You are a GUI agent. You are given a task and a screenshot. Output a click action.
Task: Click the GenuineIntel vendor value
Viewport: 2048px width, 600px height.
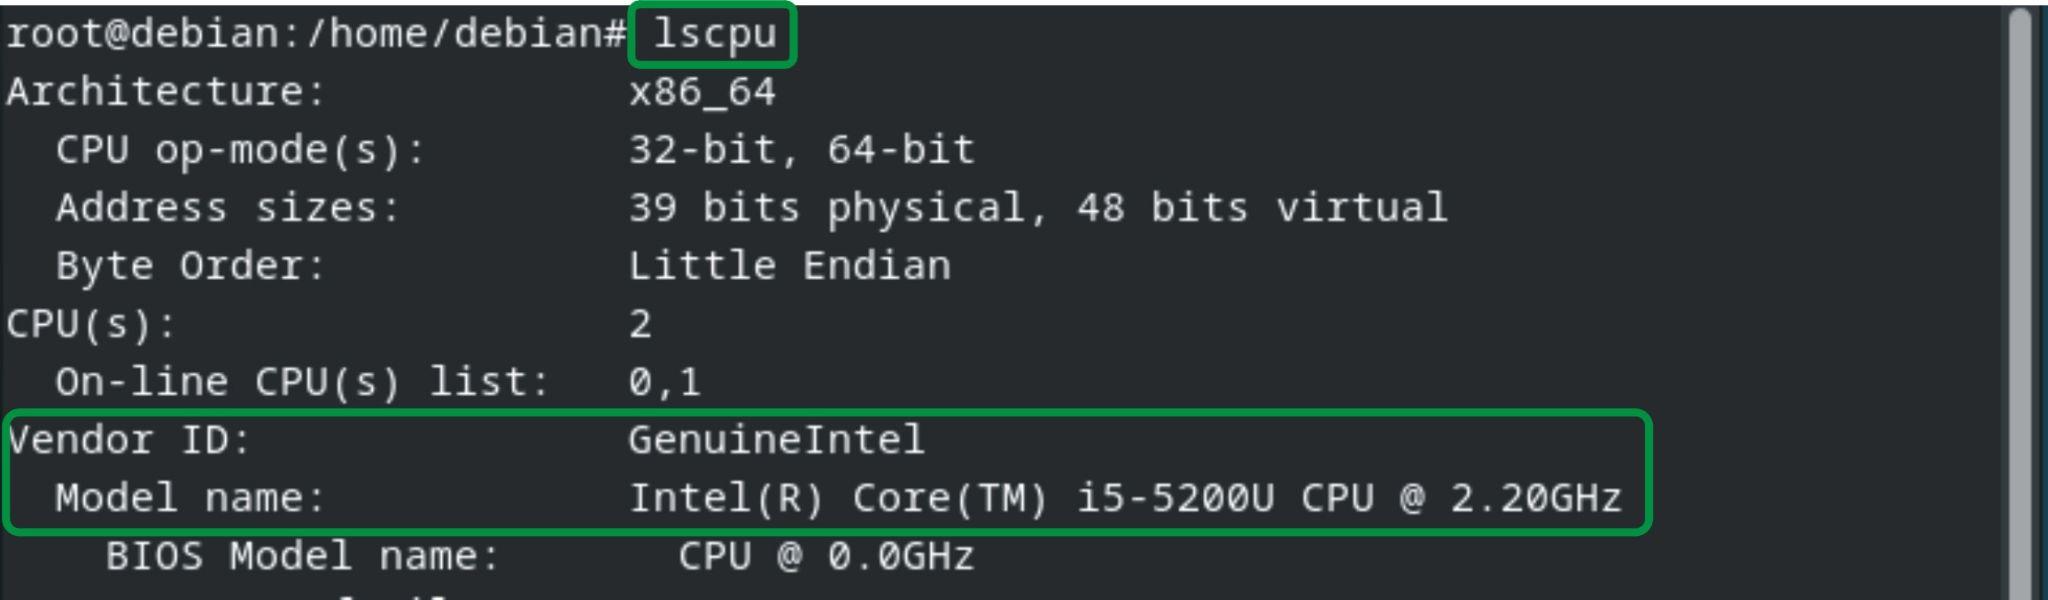point(777,440)
